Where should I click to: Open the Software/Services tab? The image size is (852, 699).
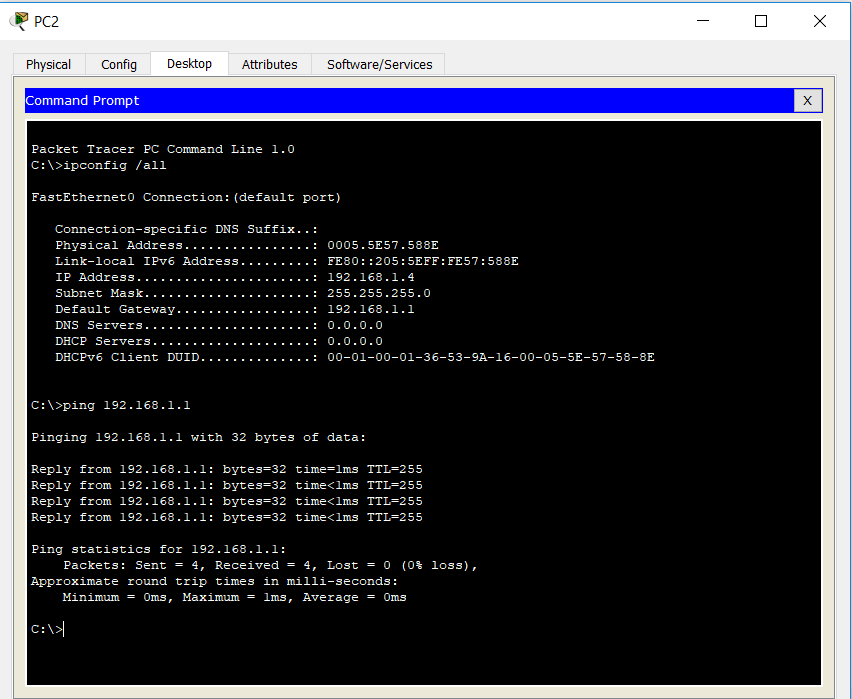coord(378,64)
